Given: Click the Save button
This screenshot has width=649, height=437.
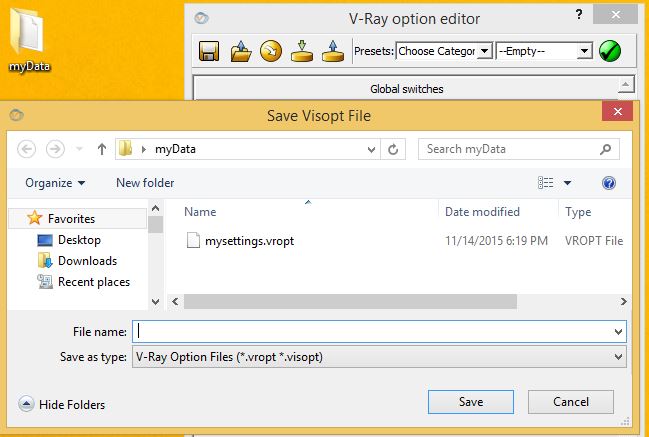Looking at the screenshot, I should point(471,402).
